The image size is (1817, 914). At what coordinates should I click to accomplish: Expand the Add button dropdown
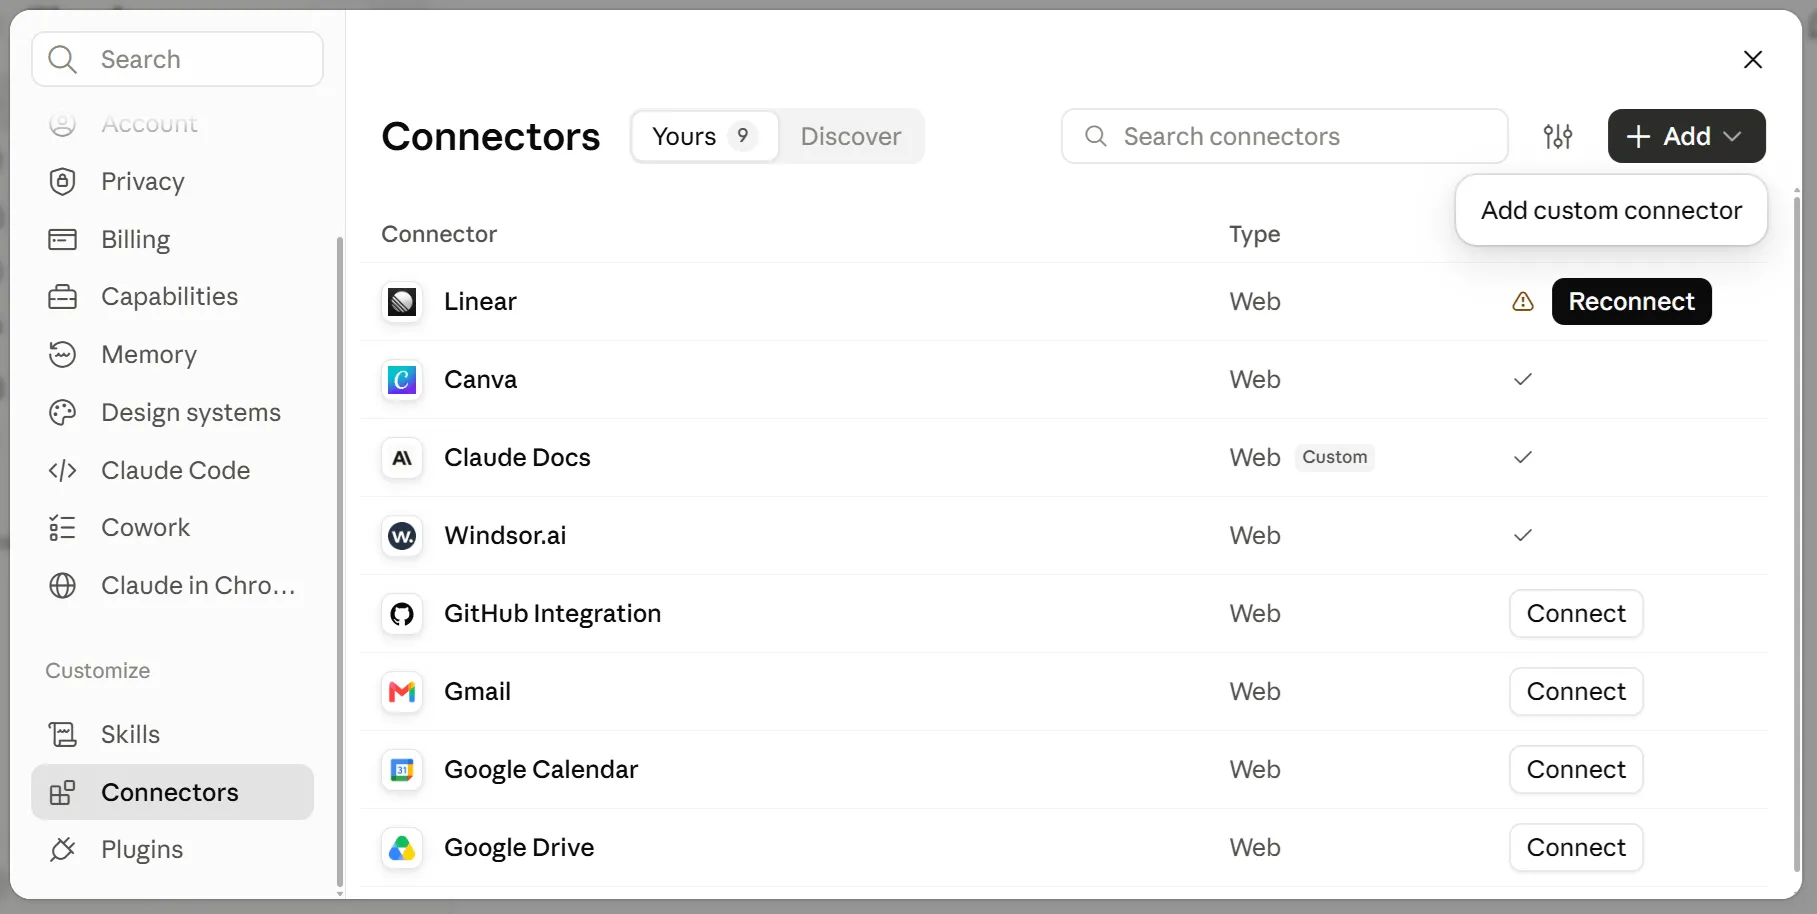pyautogui.click(x=1687, y=136)
